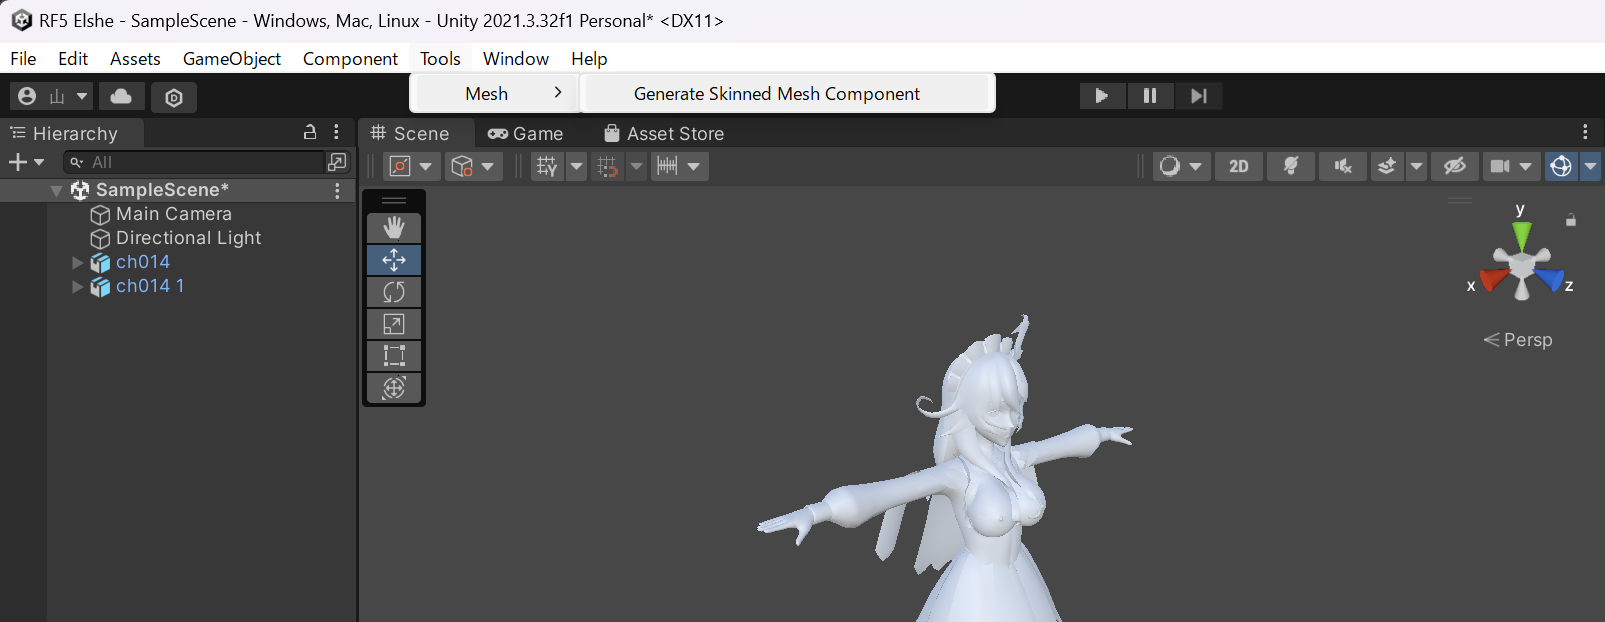Start Play mode

click(1102, 95)
